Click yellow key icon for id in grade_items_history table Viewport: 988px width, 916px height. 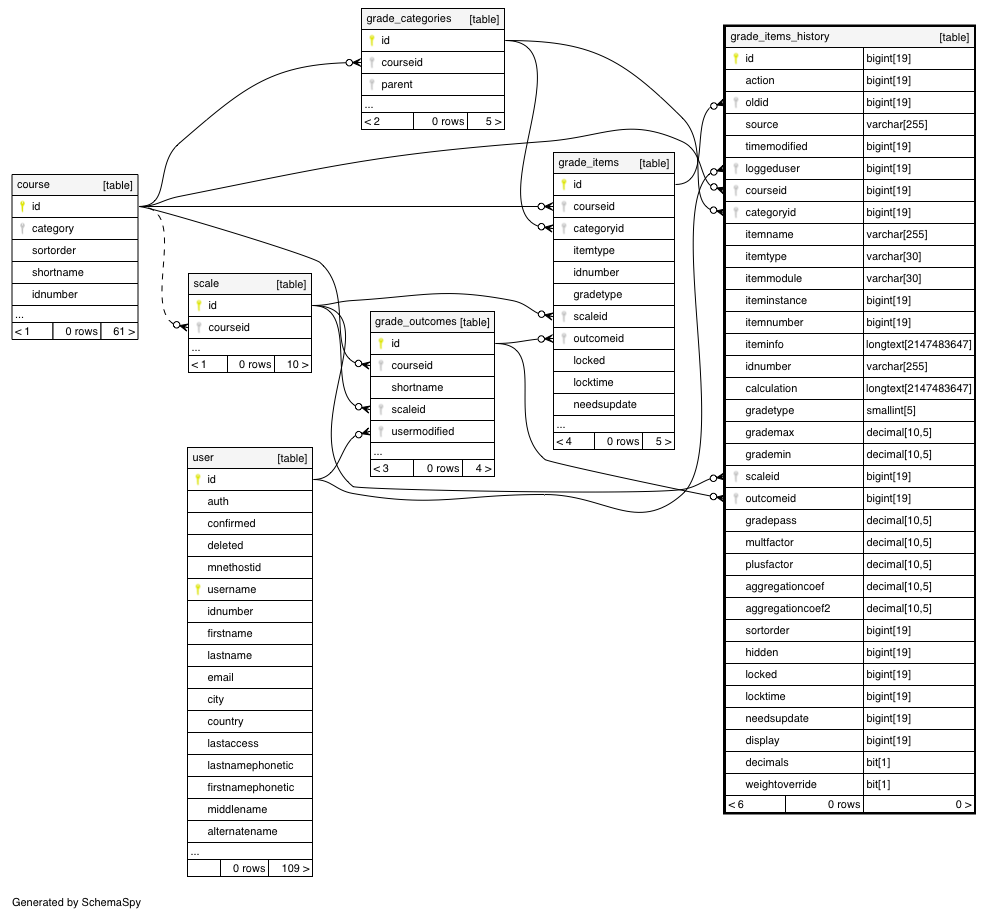pyautogui.click(x=735, y=59)
